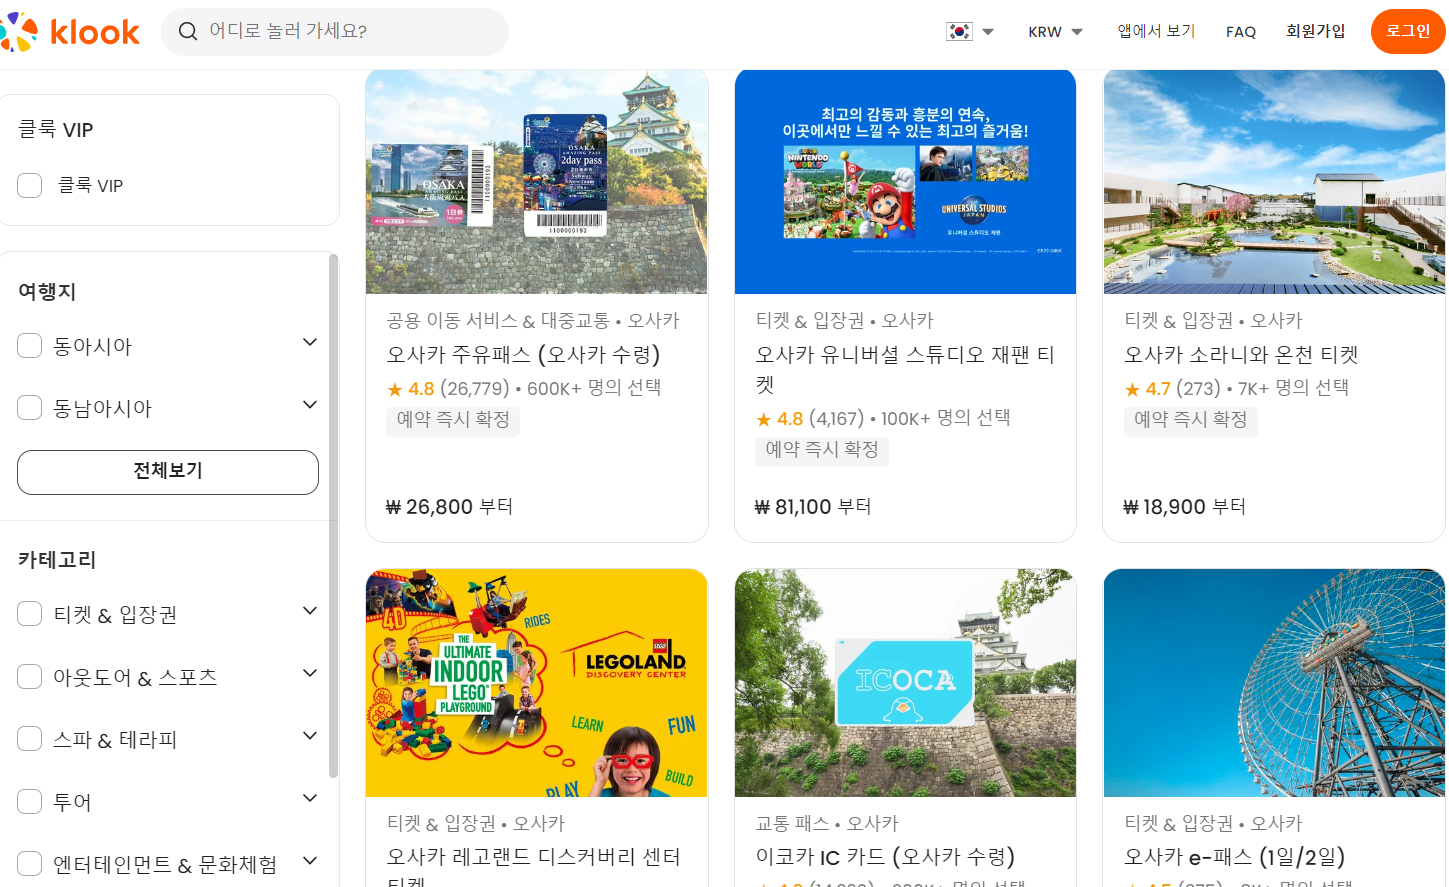
Task: Click 예약 즉시 확정 tag on 주유패스
Action: pos(453,420)
